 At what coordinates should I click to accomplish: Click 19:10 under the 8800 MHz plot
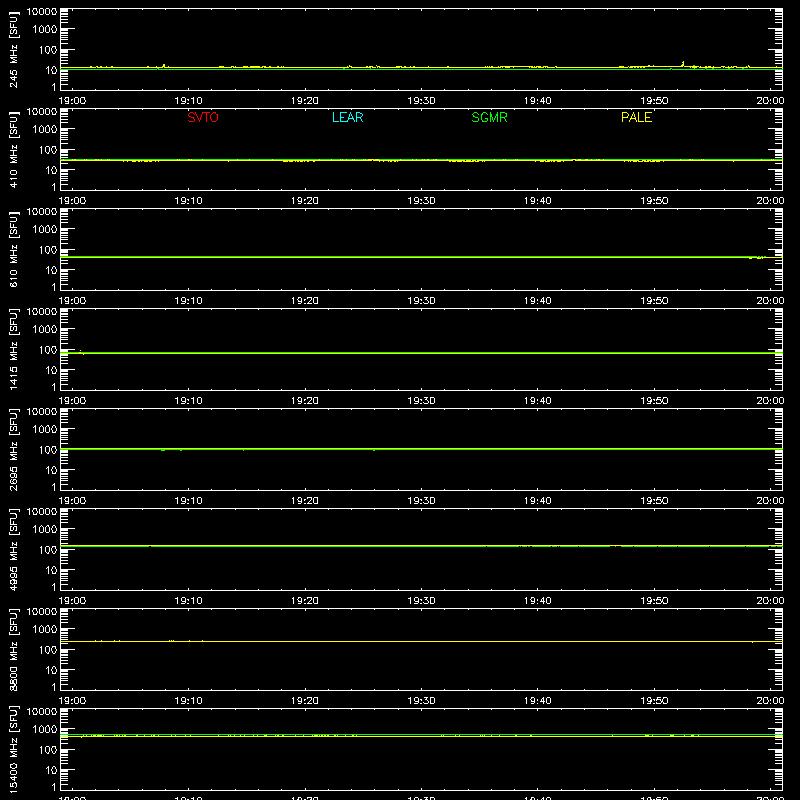(189, 701)
